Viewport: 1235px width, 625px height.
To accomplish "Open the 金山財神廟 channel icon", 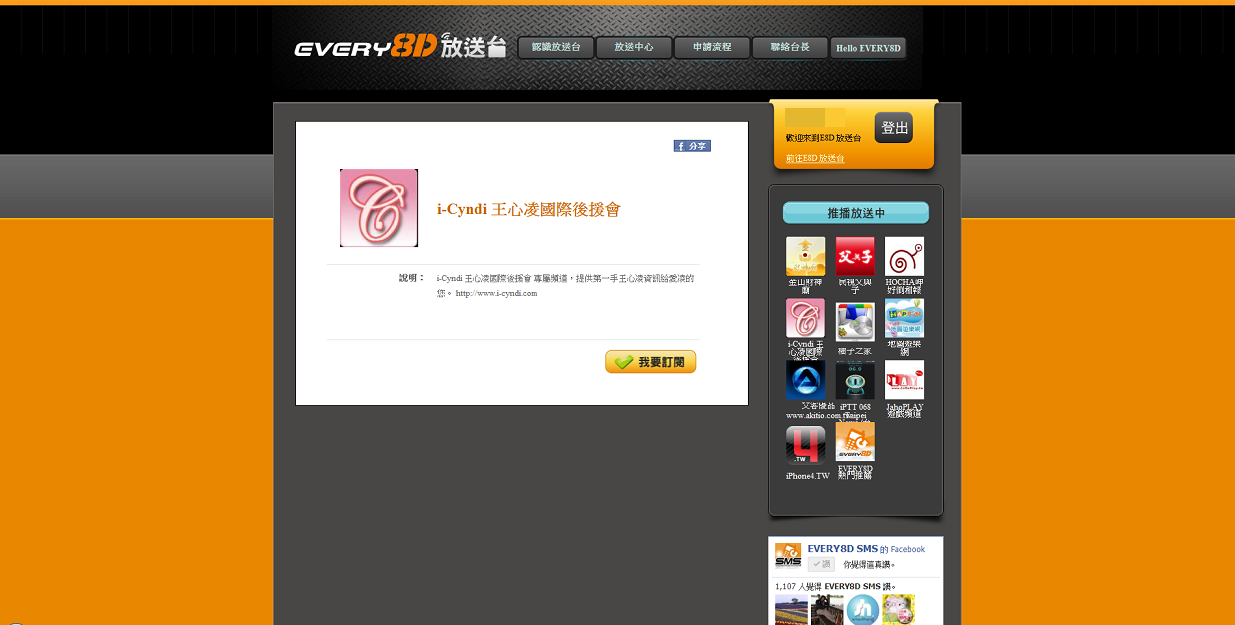I will pos(805,256).
